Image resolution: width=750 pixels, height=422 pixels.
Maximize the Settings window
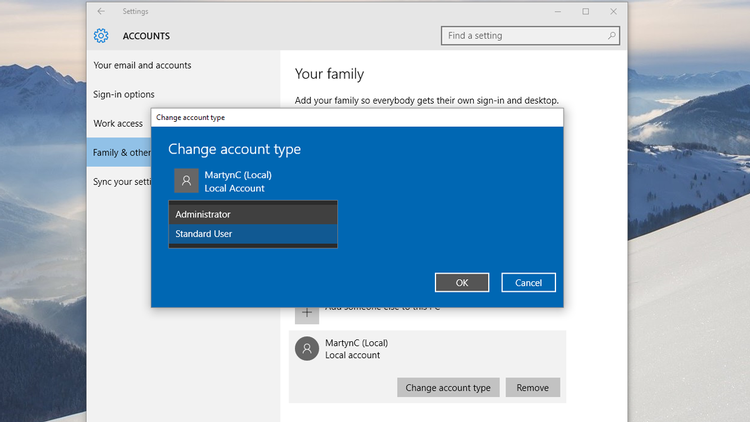pos(585,11)
